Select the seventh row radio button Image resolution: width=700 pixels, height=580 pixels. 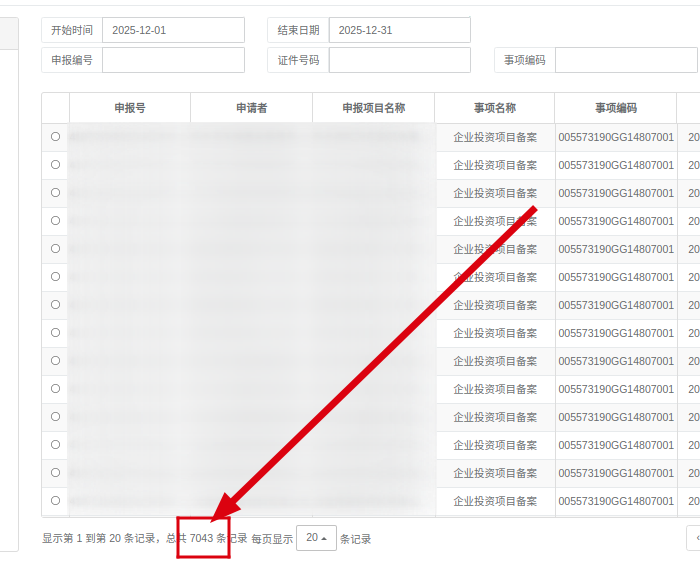(55, 305)
